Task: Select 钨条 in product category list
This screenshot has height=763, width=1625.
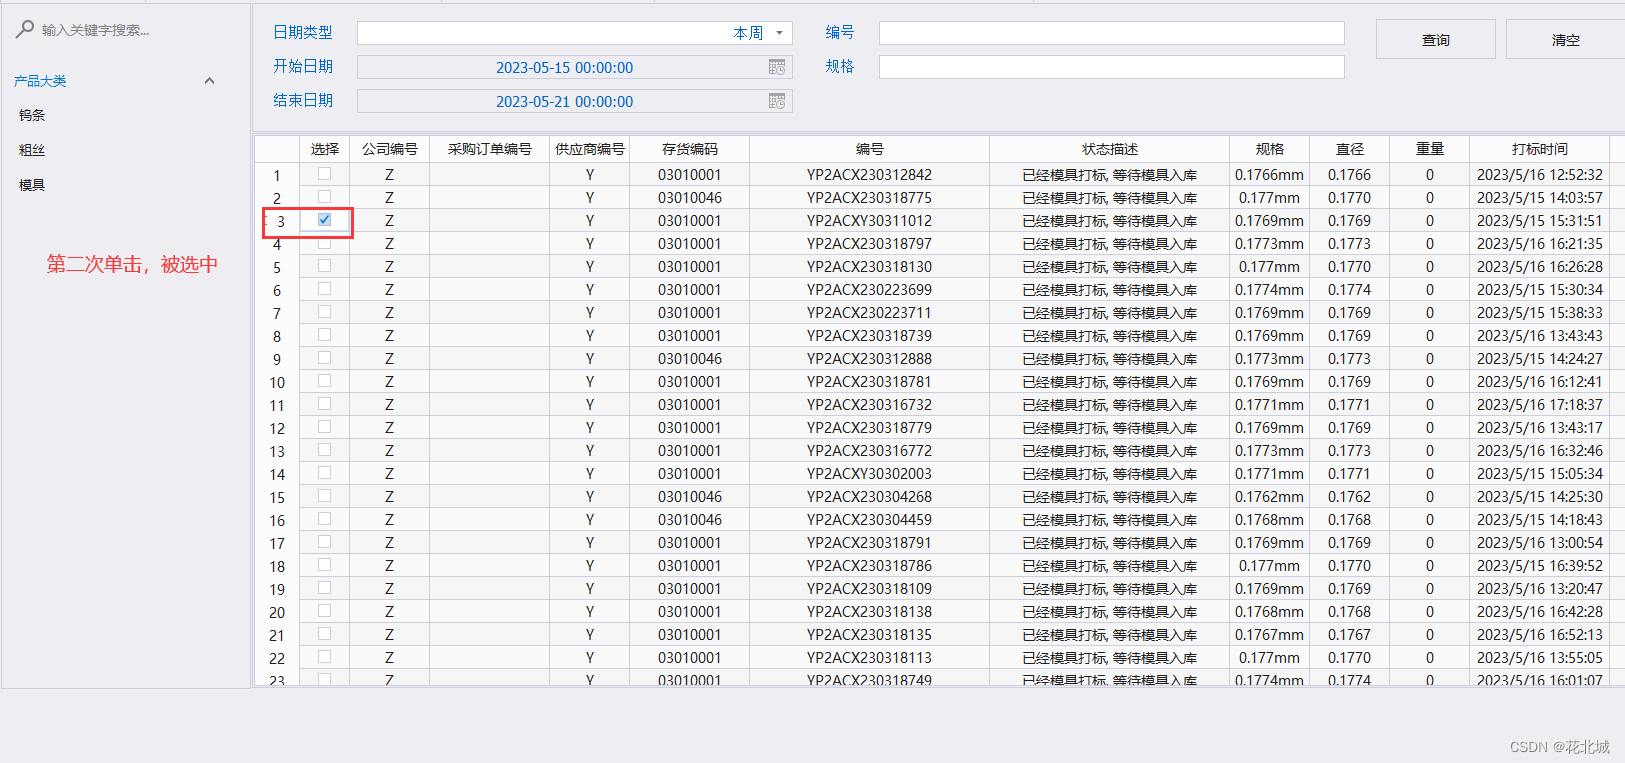Action: pos(32,115)
